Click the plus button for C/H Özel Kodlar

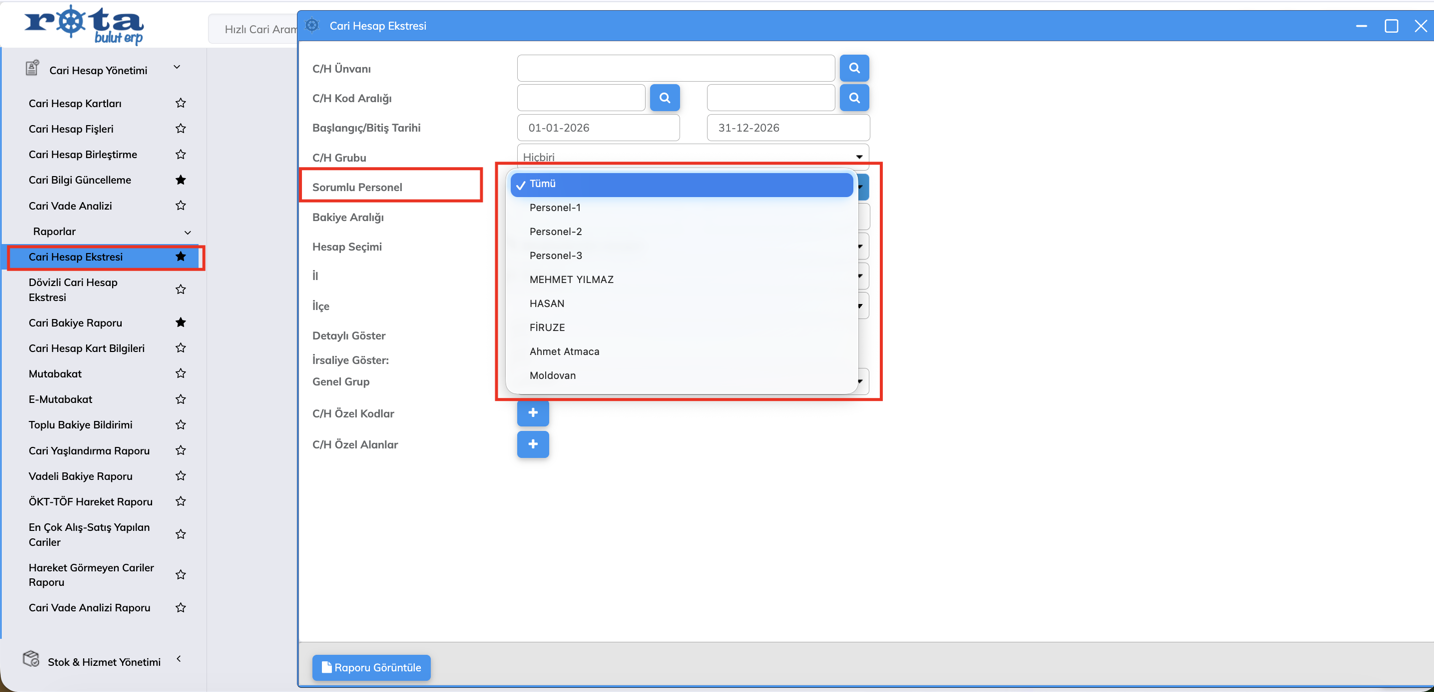click(533, 413)
